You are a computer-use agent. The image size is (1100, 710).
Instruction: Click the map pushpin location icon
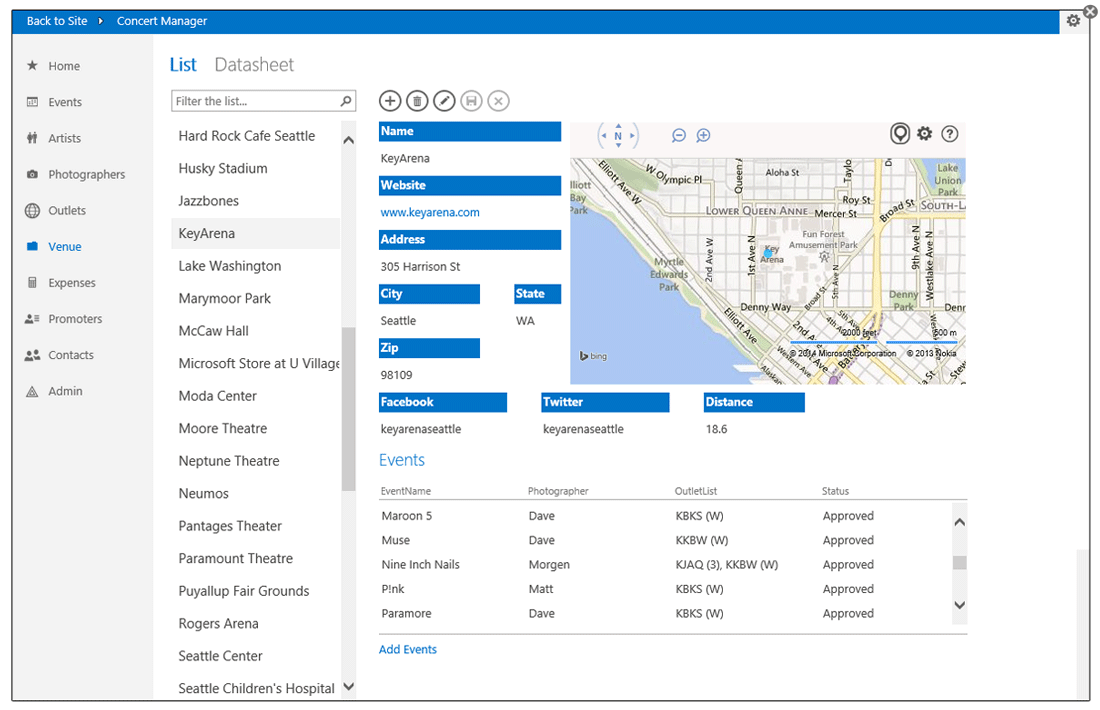click(x=900, y=133)
